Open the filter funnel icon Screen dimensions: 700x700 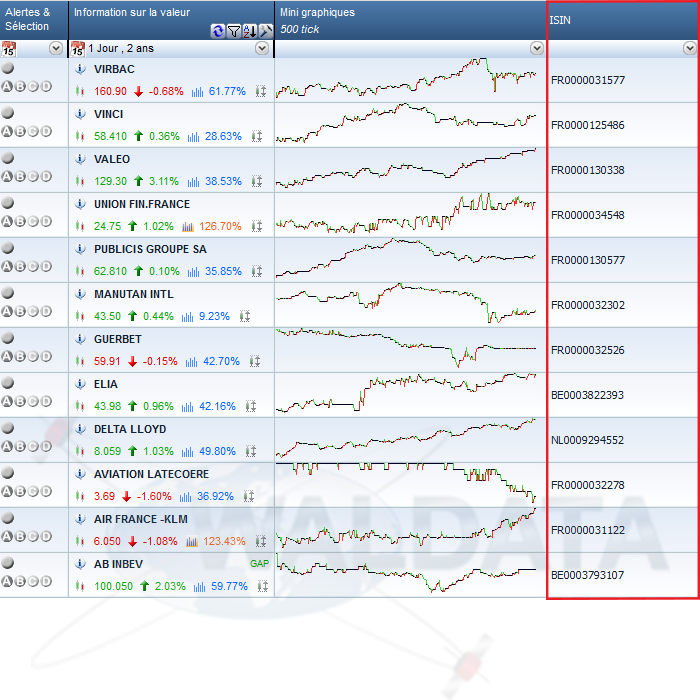pyautogui.click(x=233, y=31)
